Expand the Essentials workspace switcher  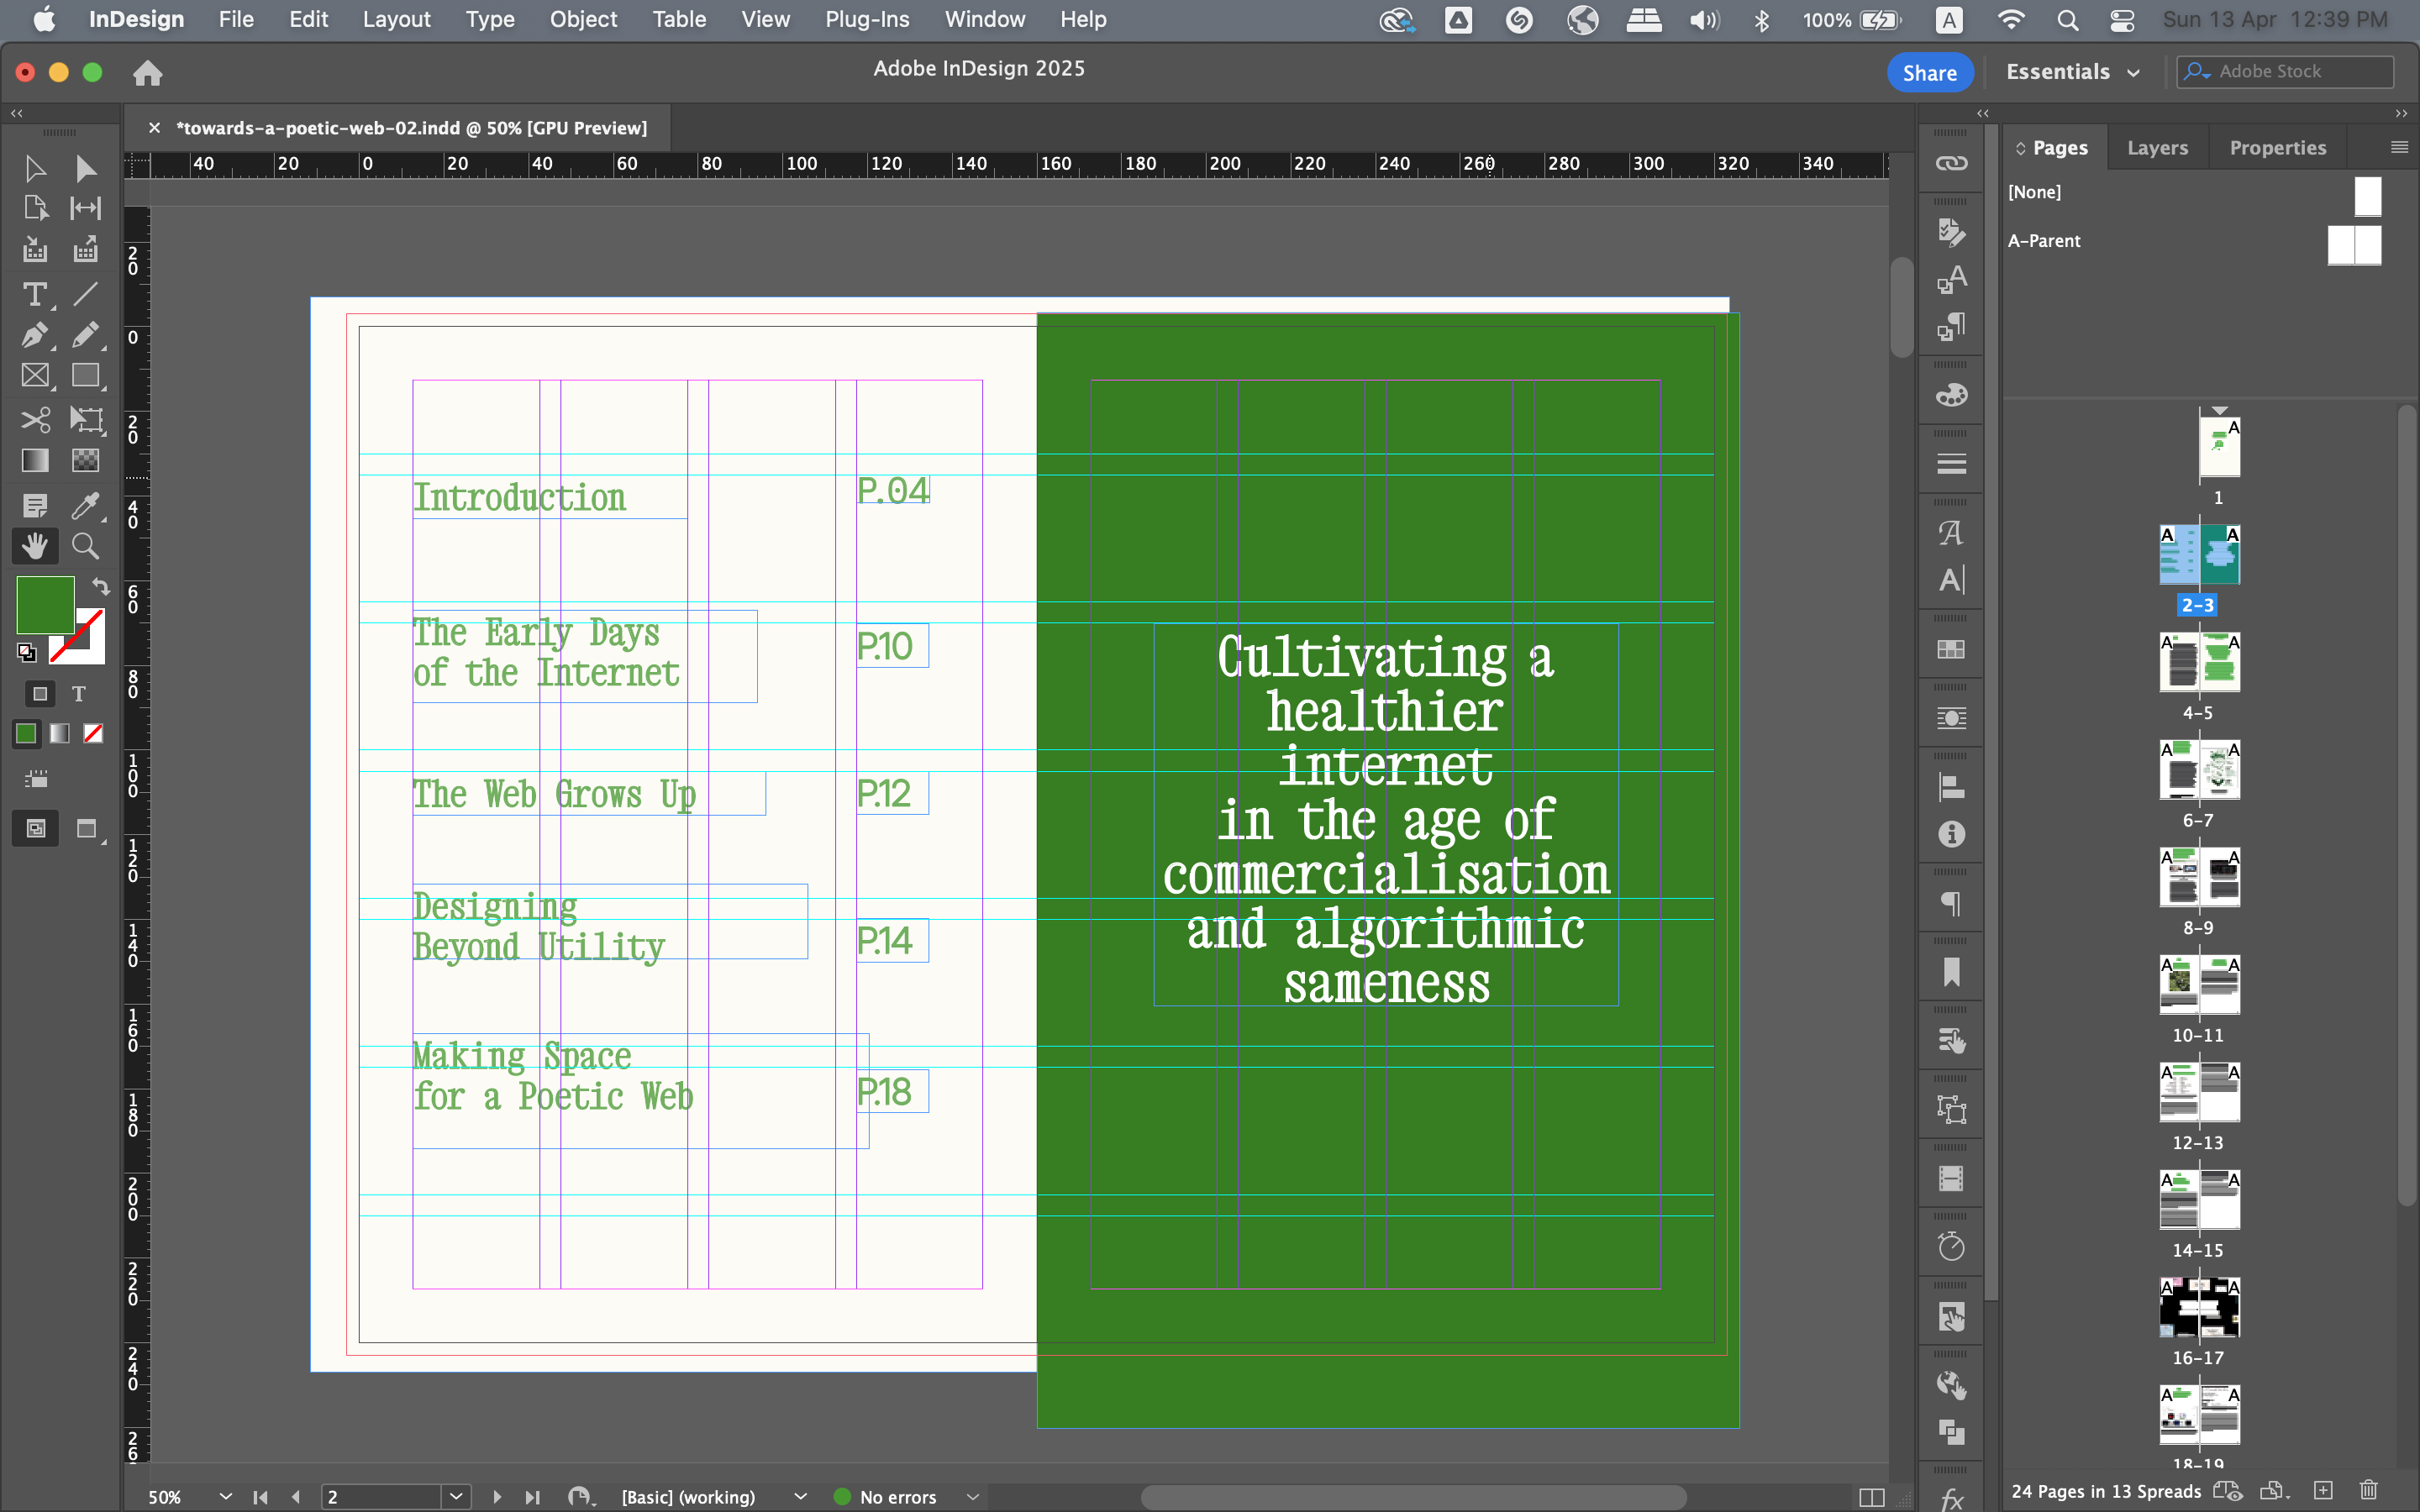(x=2073, y=72)
